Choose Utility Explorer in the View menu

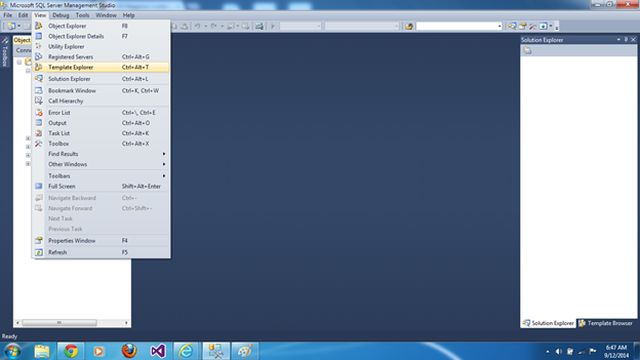point(101,47)
